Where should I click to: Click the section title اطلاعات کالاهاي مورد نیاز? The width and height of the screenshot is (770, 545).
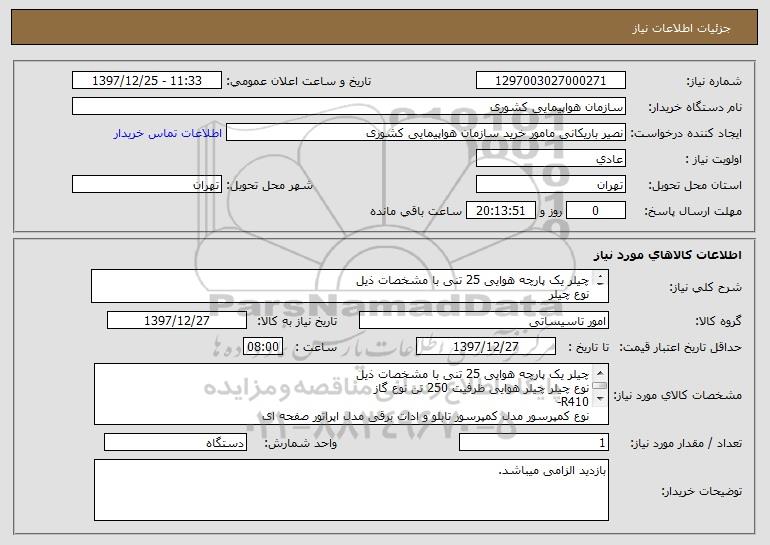[667, 255]
